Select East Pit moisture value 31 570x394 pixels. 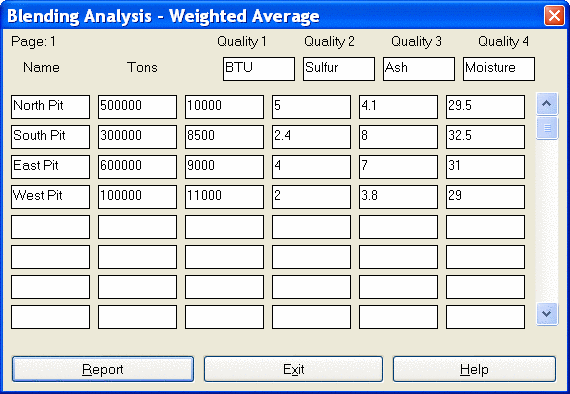point(485,167)
